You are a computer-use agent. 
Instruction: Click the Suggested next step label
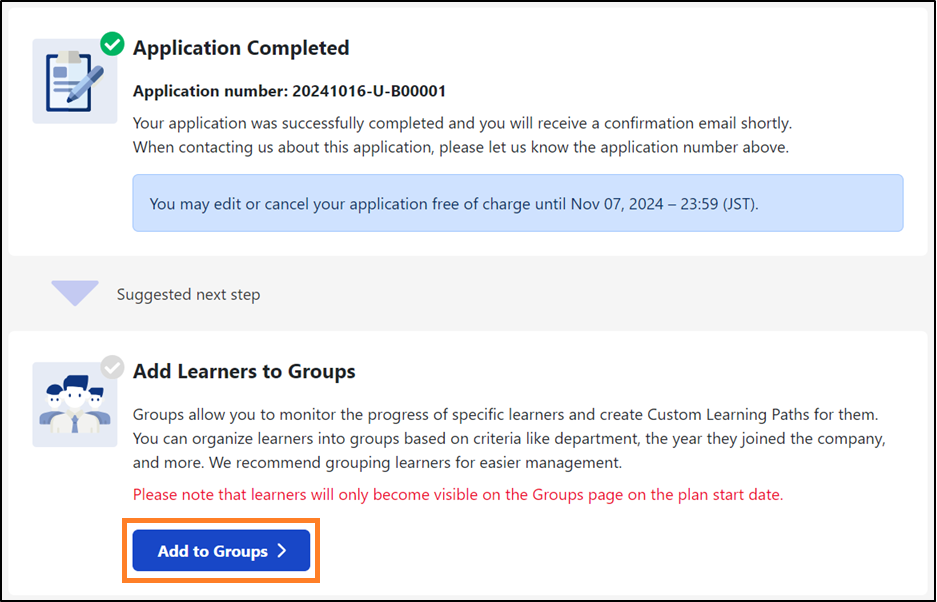[188, 294]
